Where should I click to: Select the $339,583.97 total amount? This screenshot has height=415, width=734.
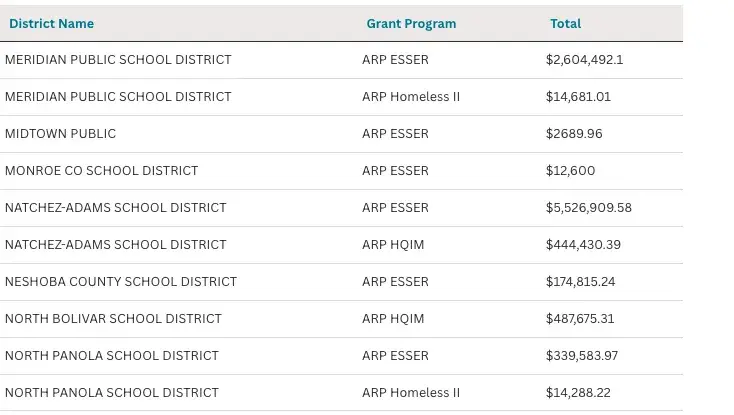(x=582, y=356)
